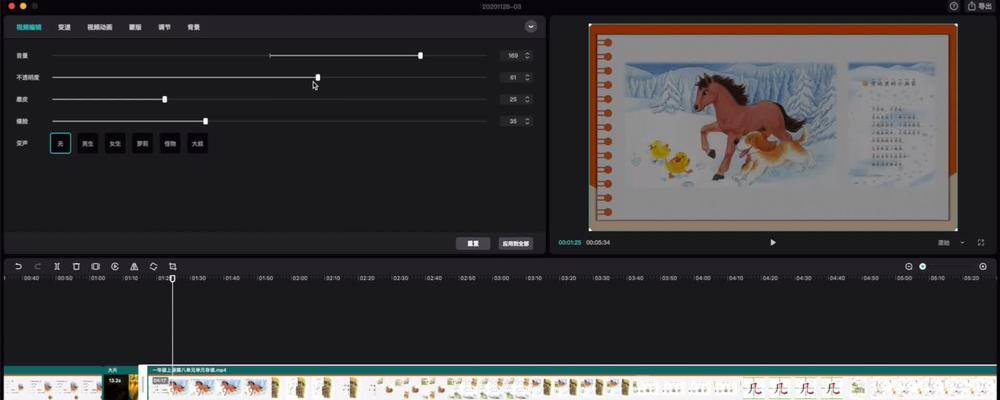Viewport: 1000px width, 400px height.
Task: Open the 蒙版 tab
Action: (135, 27)
